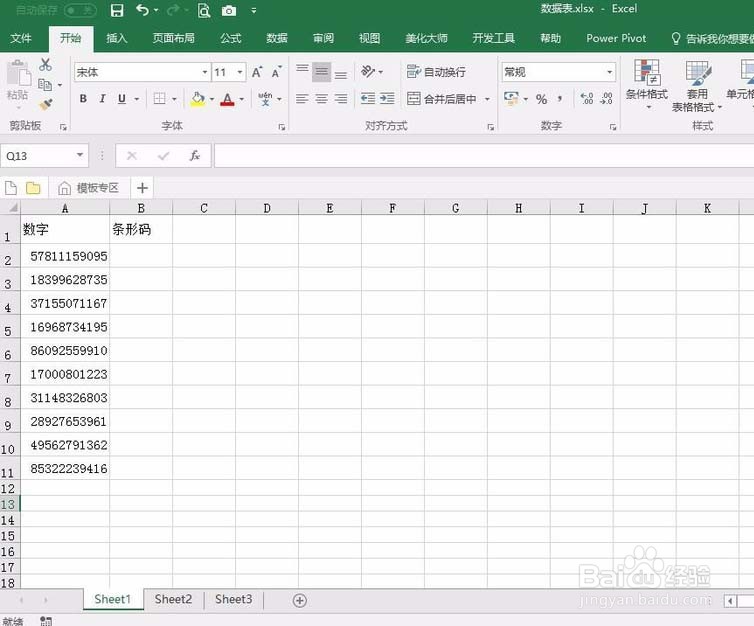The height and width of the screenshot is (626, 754).
Task: Open 套用表格格式 format as table
Action: [x=697, y=86]
